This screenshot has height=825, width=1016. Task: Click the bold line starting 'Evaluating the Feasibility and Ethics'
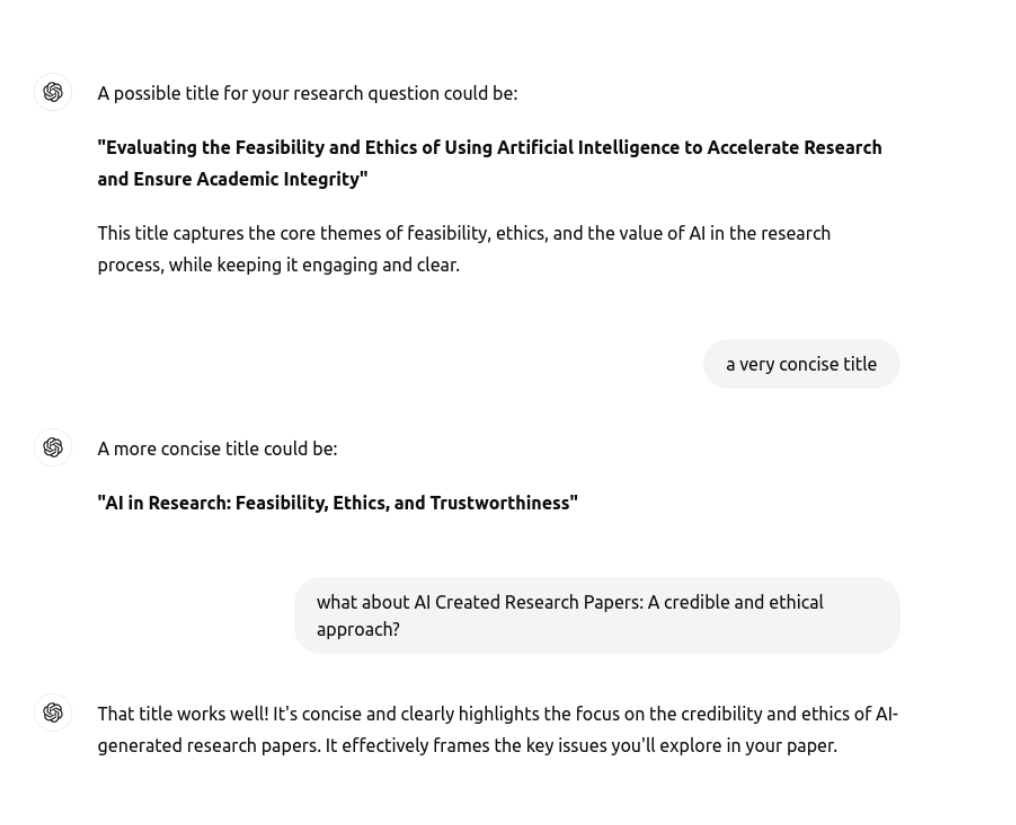point(489,148)
